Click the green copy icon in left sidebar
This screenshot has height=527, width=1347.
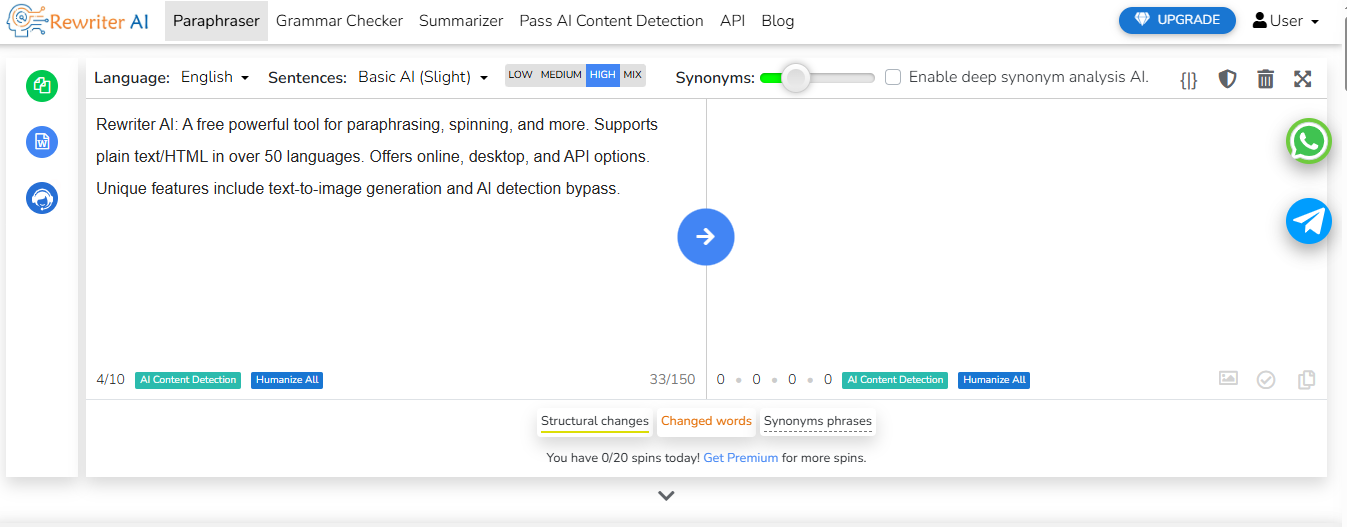(42, 86)
